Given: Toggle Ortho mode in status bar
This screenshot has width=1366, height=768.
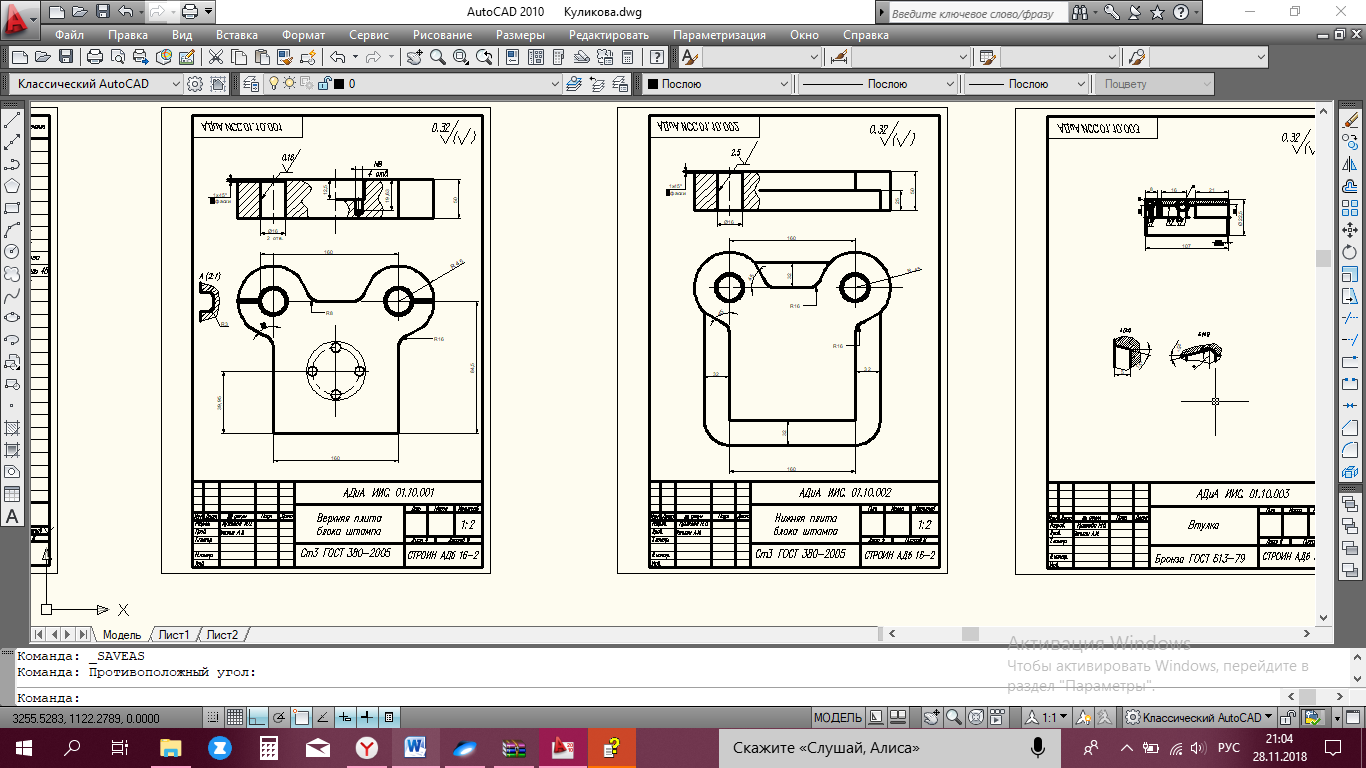Looking at the screenshot, I should coord(257,717).
